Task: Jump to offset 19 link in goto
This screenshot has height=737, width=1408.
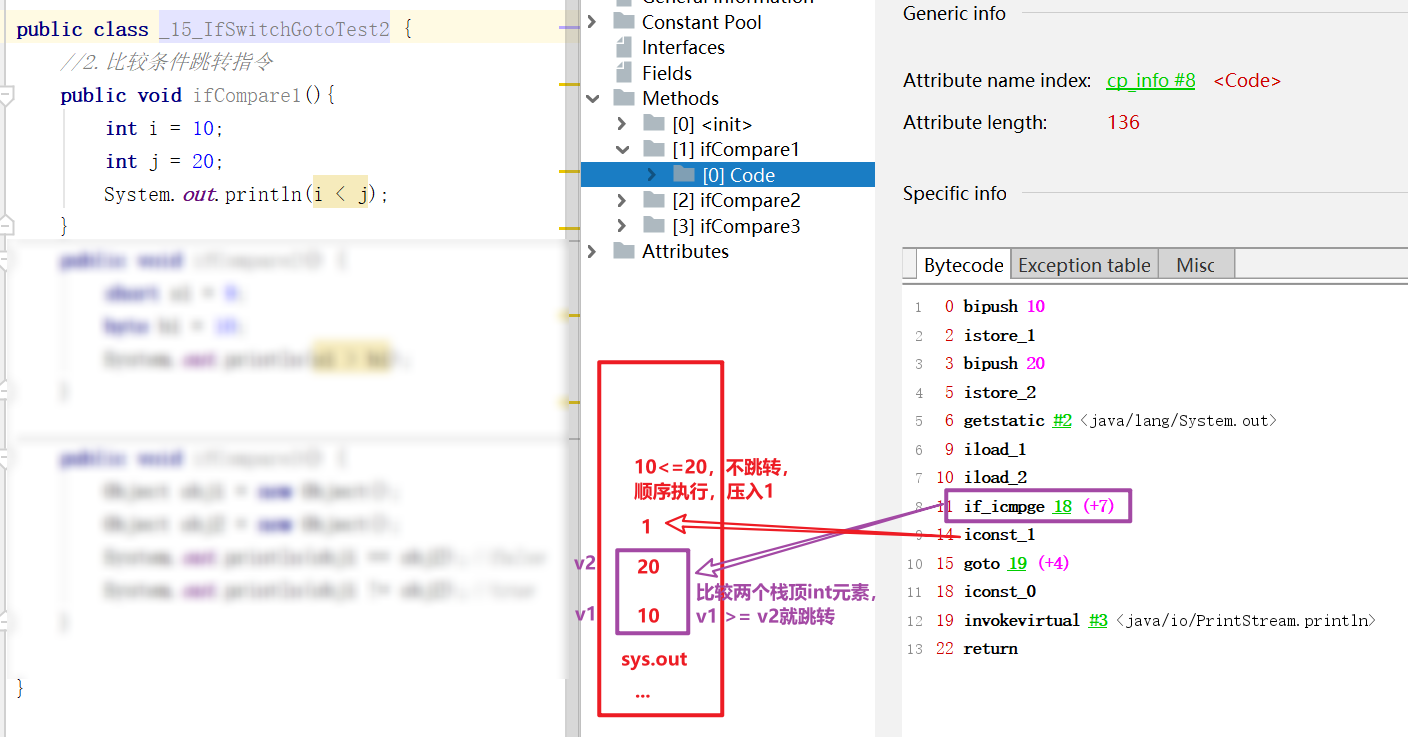Action: point(1017,563)
